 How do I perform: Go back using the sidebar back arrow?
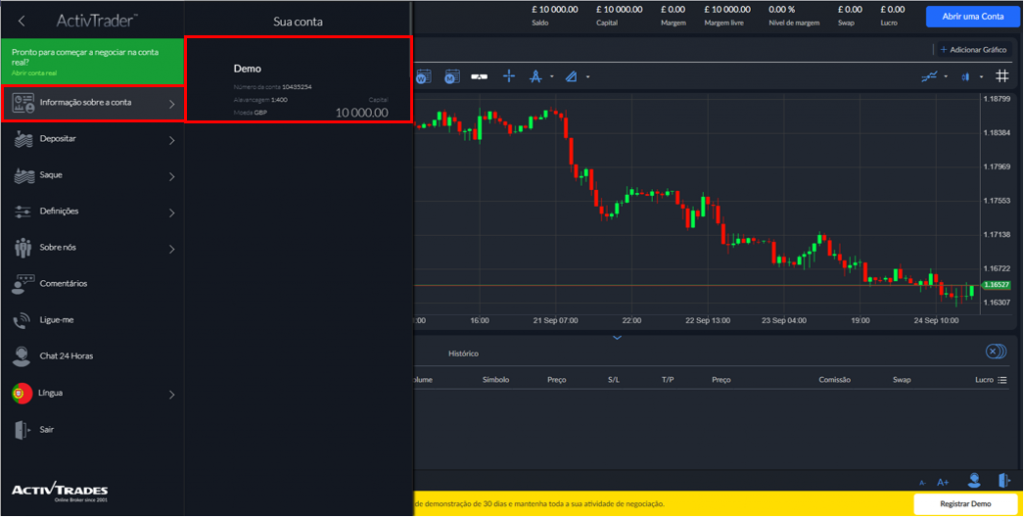(22, 21)
